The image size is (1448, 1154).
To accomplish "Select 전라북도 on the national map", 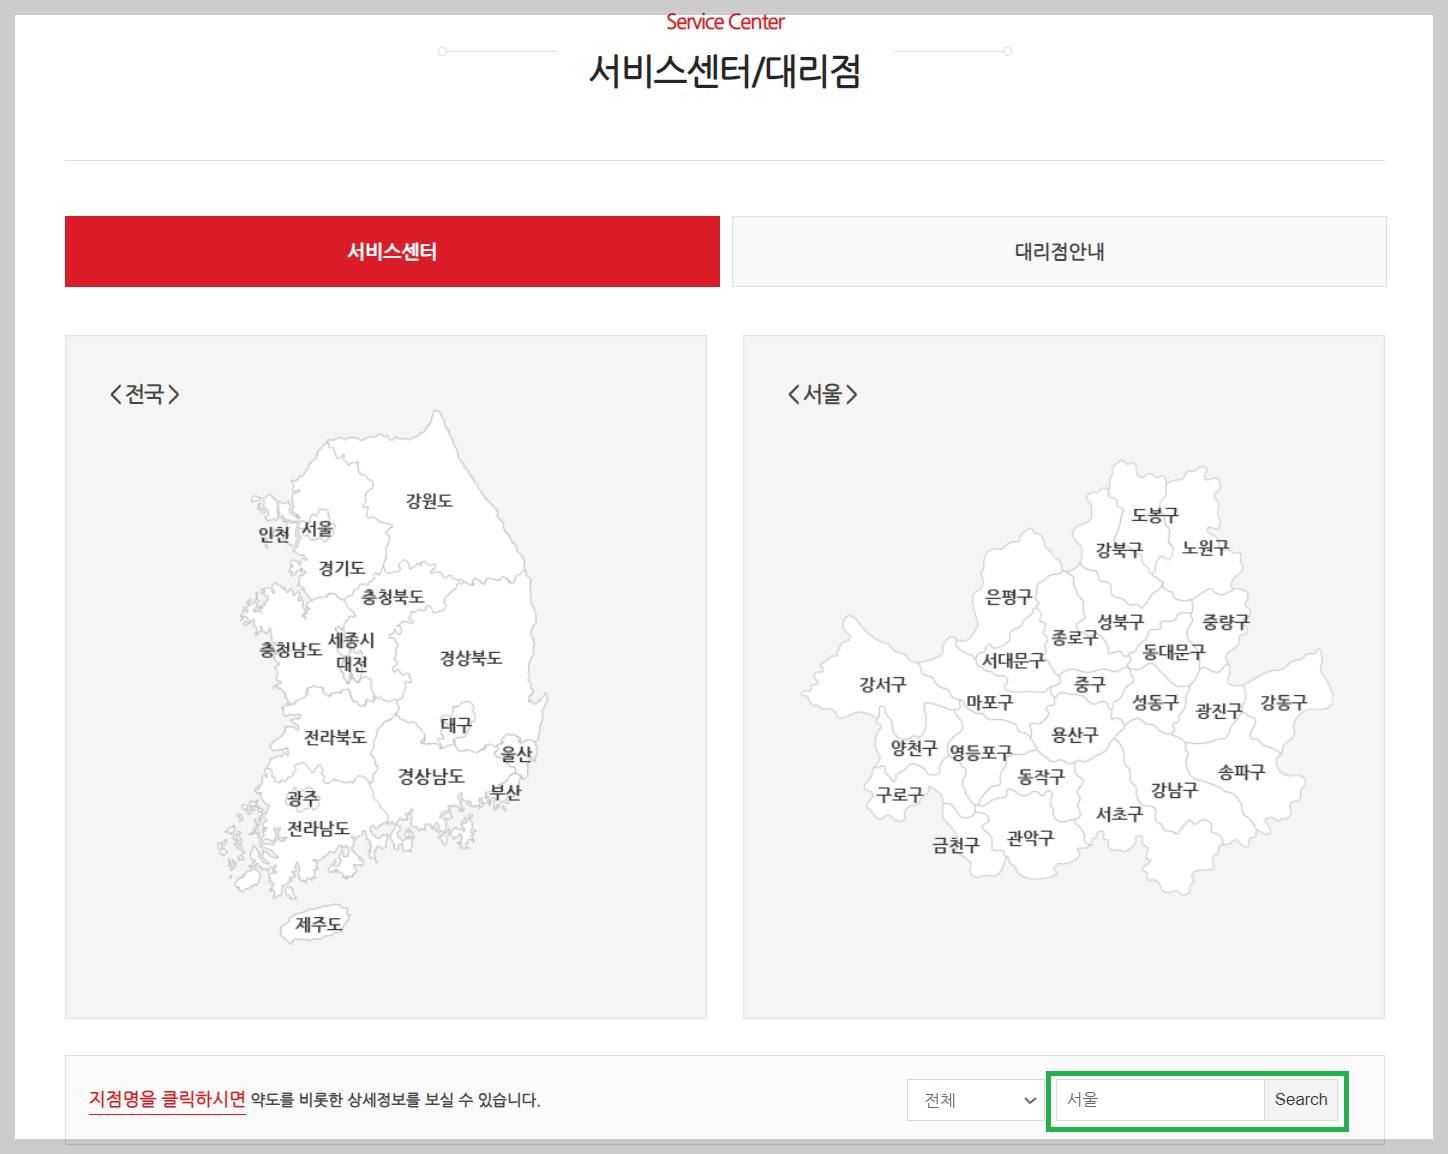I will pyautogui.click(x=335, y=738).
